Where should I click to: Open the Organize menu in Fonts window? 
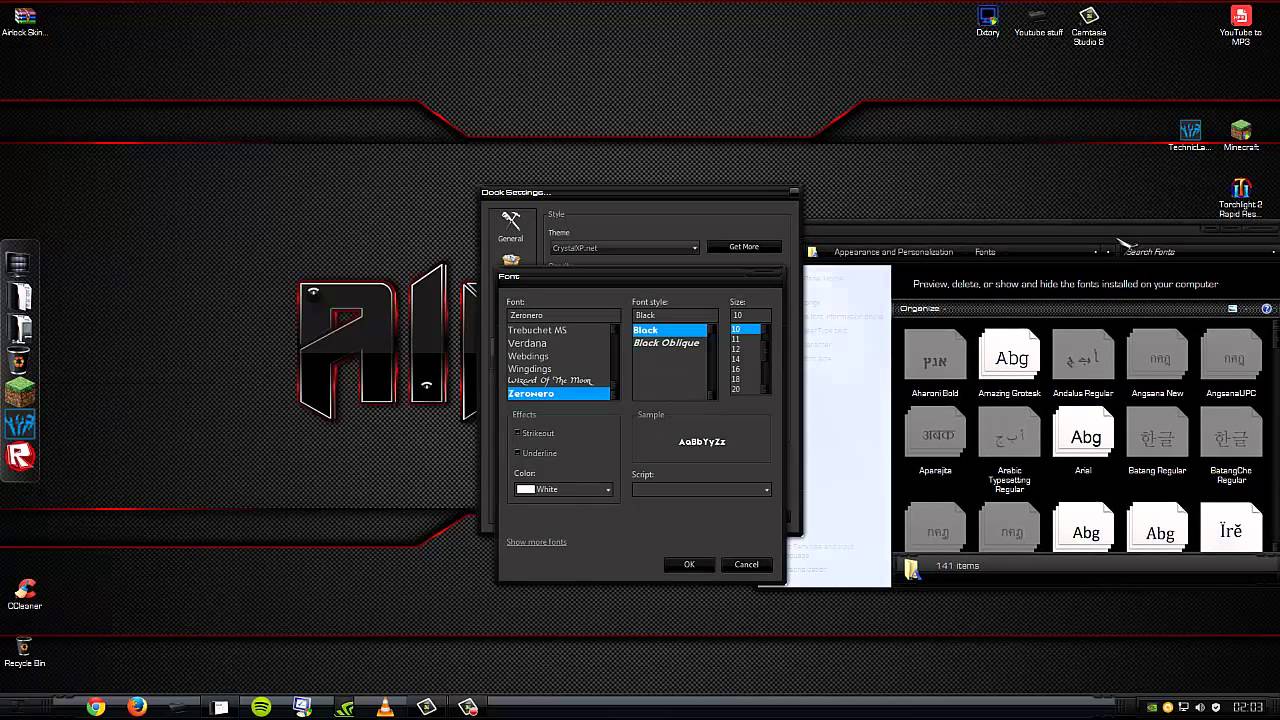click(x=922, y=309)
